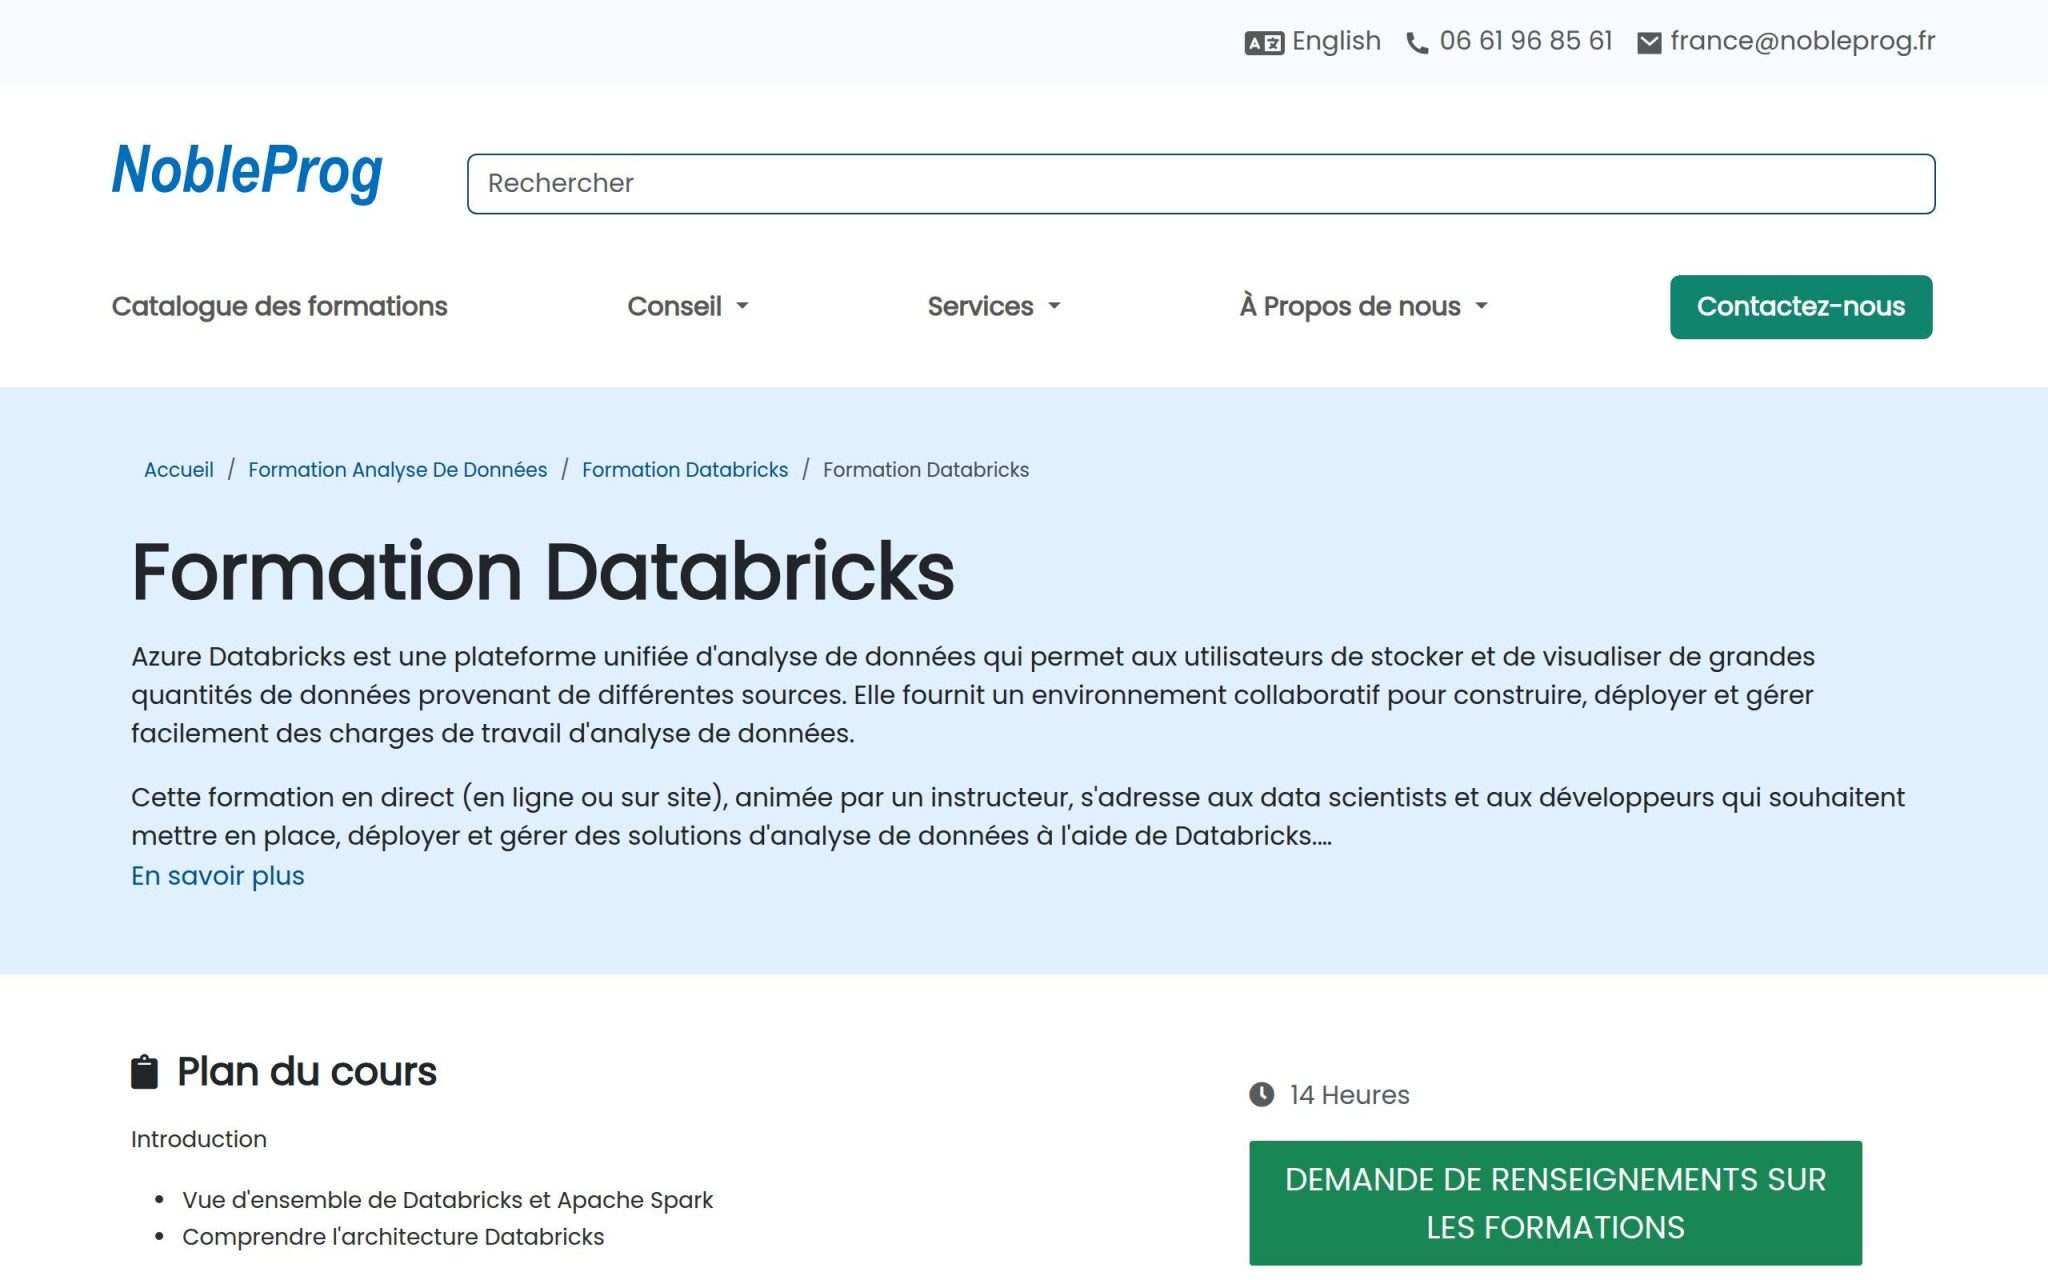The image size is (2048, 1280).
Task: Click the last grey Formation Databricks breadcrumb
Action: tap(926, 470)
